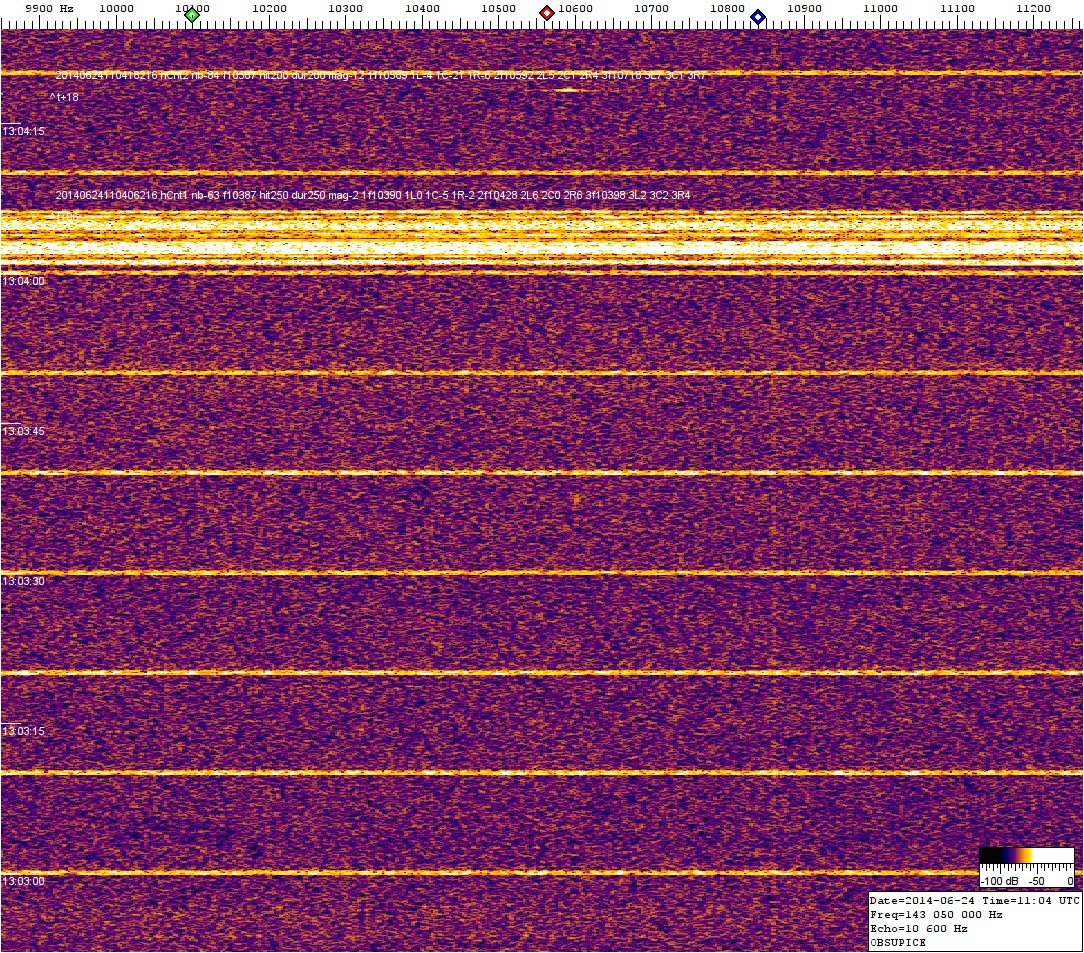The image size is (1084, 953).
Task: Click the dB color scale gradient bar
Action: 1026,855
